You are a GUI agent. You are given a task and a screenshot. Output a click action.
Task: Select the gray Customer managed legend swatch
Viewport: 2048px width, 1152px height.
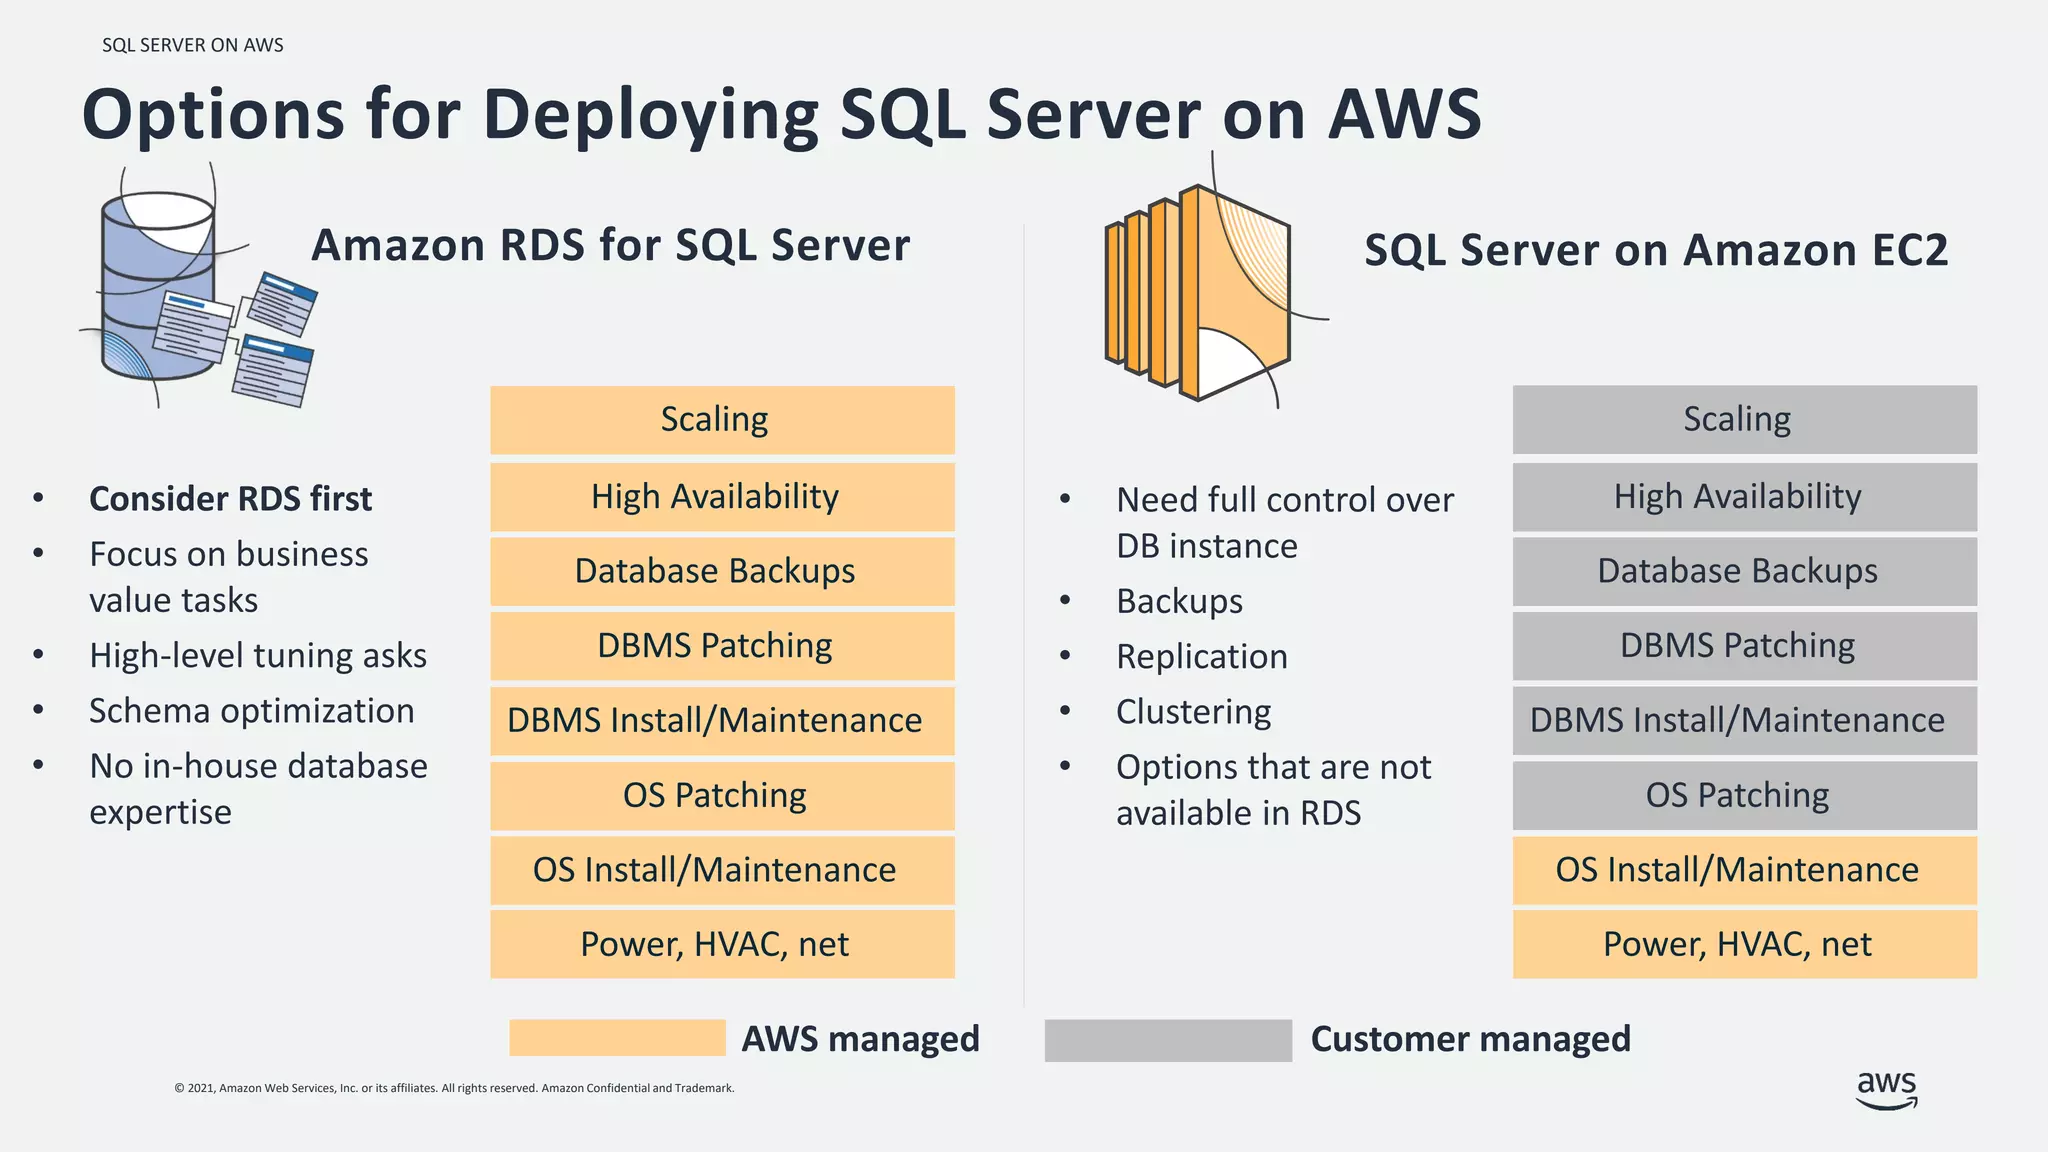click(x=1168, y=1040)
